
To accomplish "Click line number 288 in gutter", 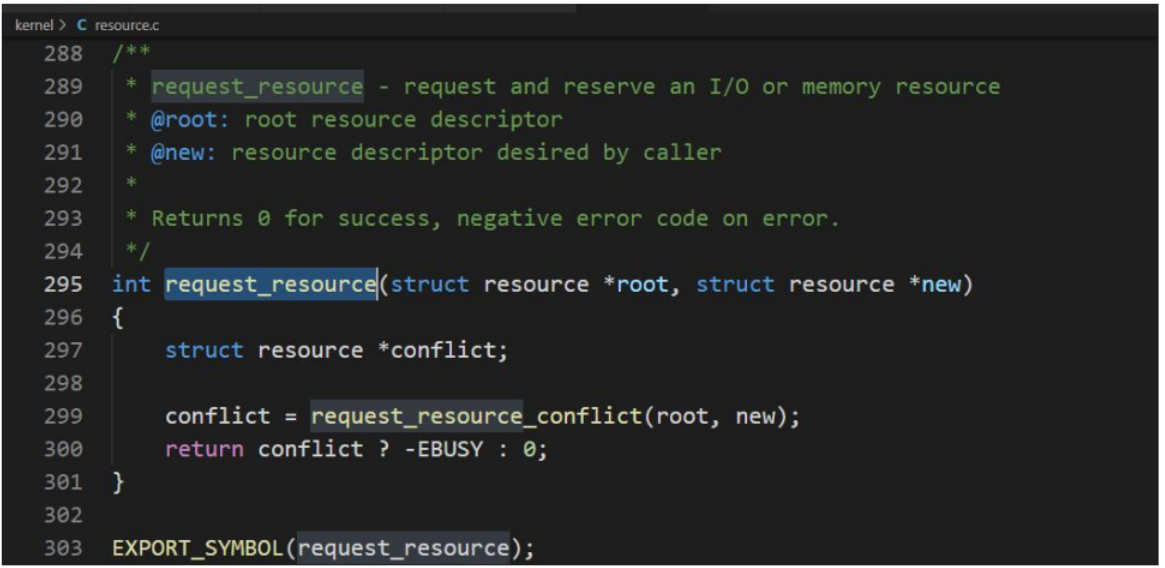I will coord(62,54).
